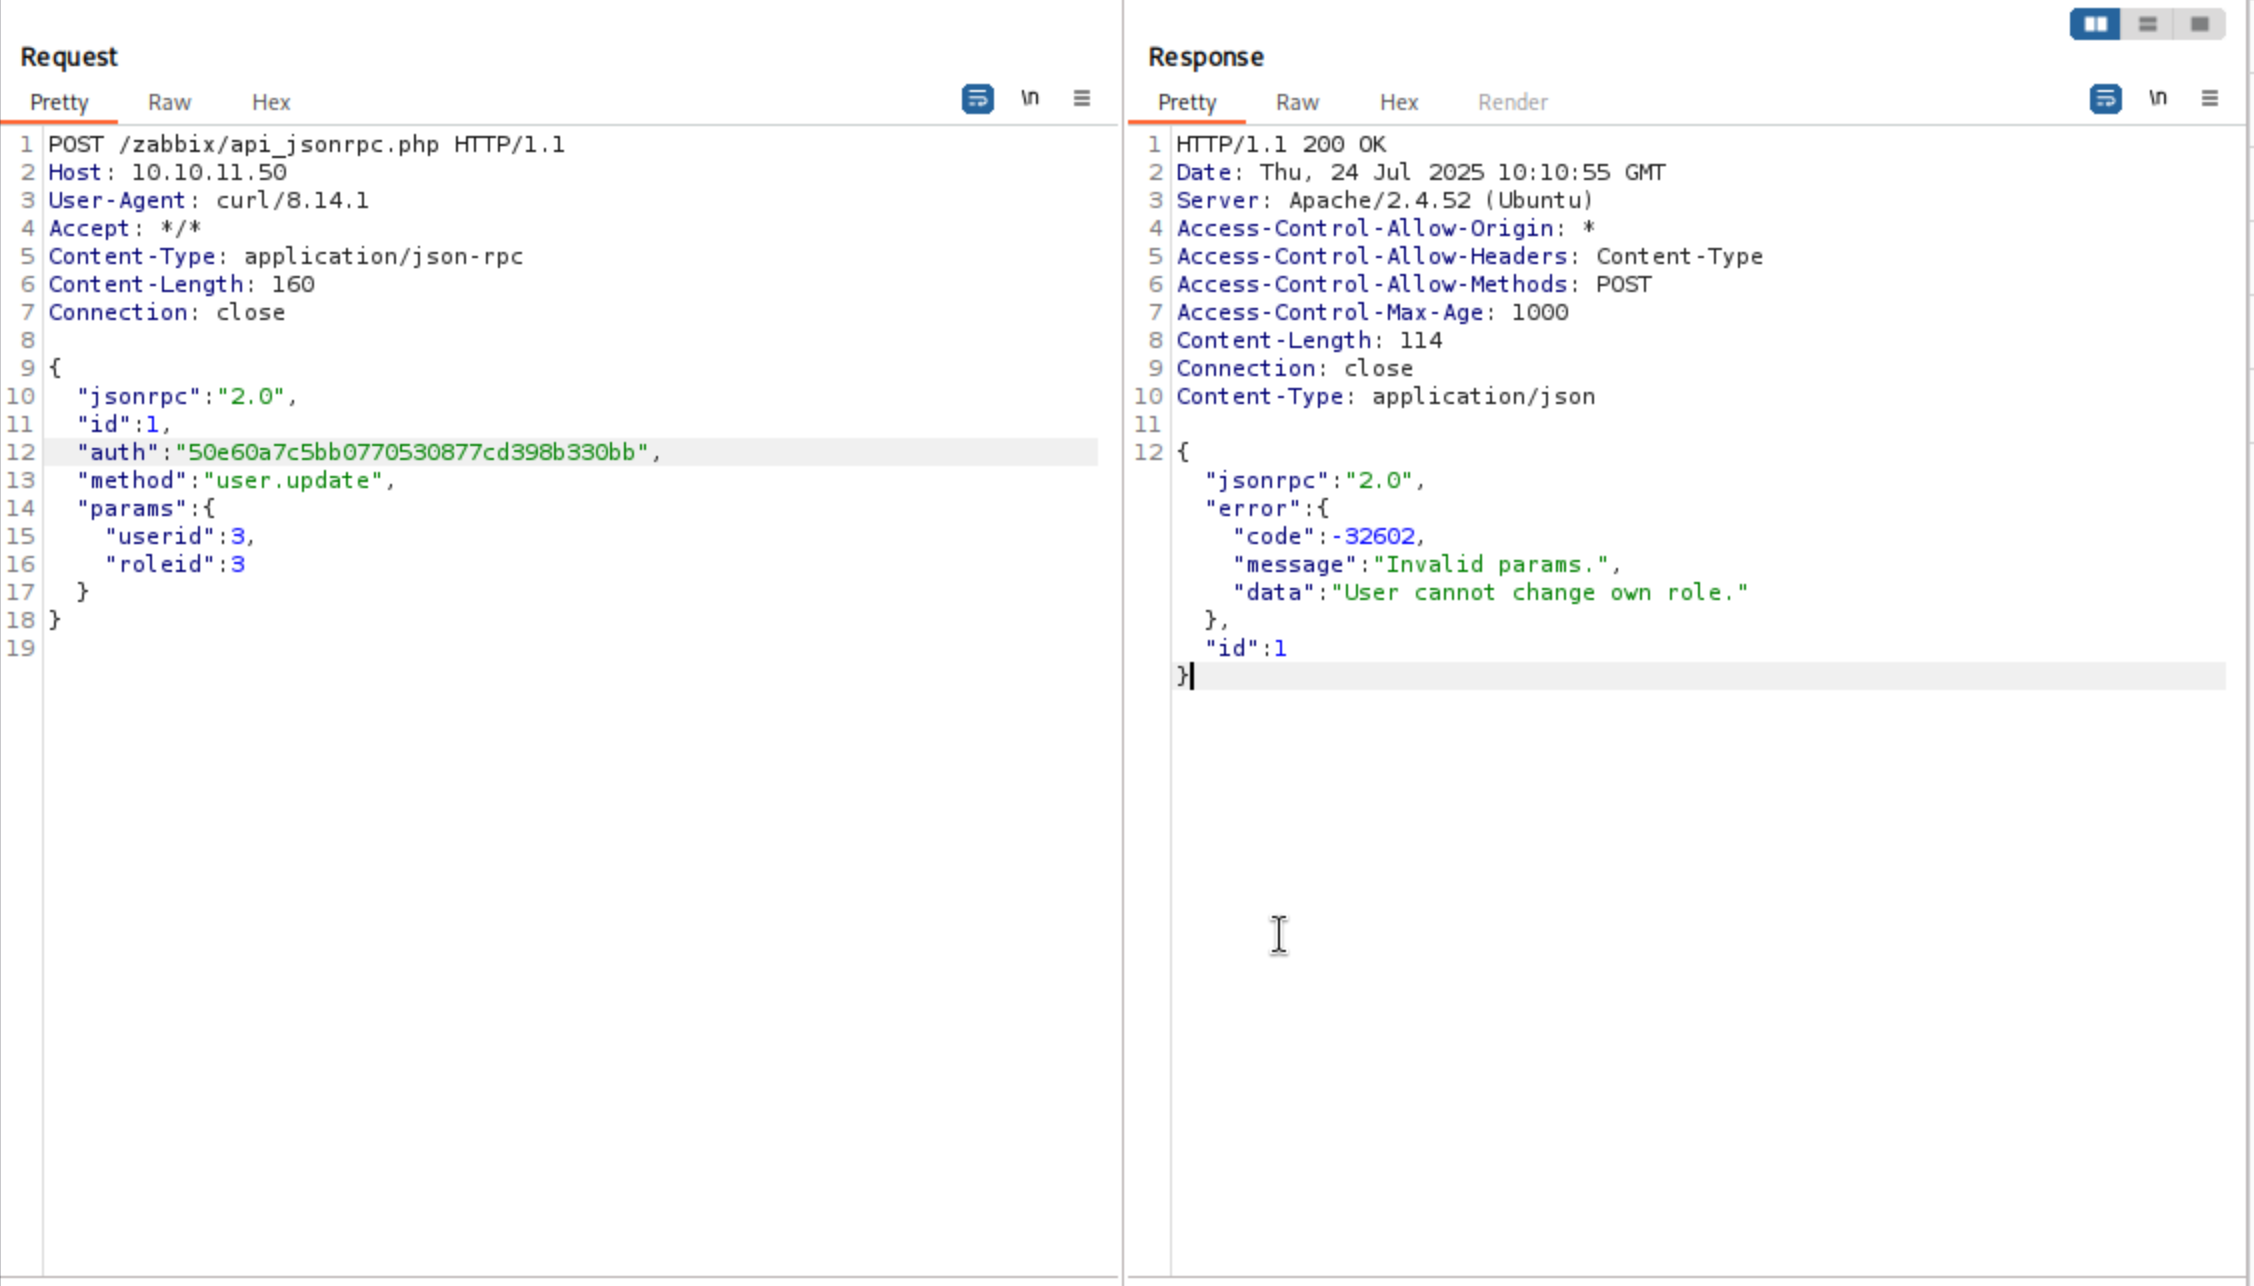The height and width of the screenshot is (1286, 2254).
Task: Click the "Invalid params." message
Action: click(1490, 564)
